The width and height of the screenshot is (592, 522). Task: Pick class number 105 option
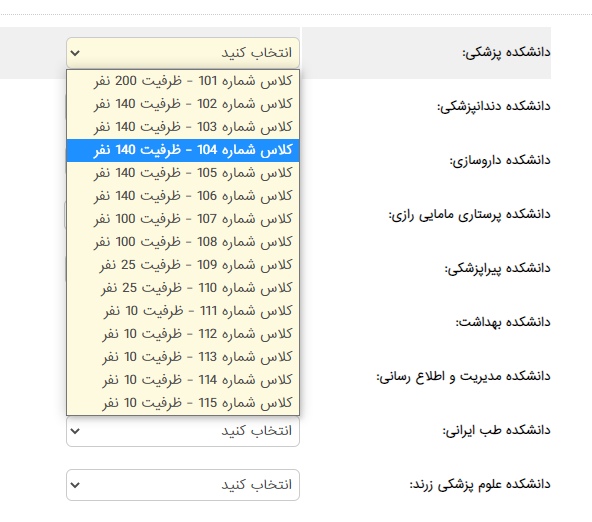tap(183, 173)
